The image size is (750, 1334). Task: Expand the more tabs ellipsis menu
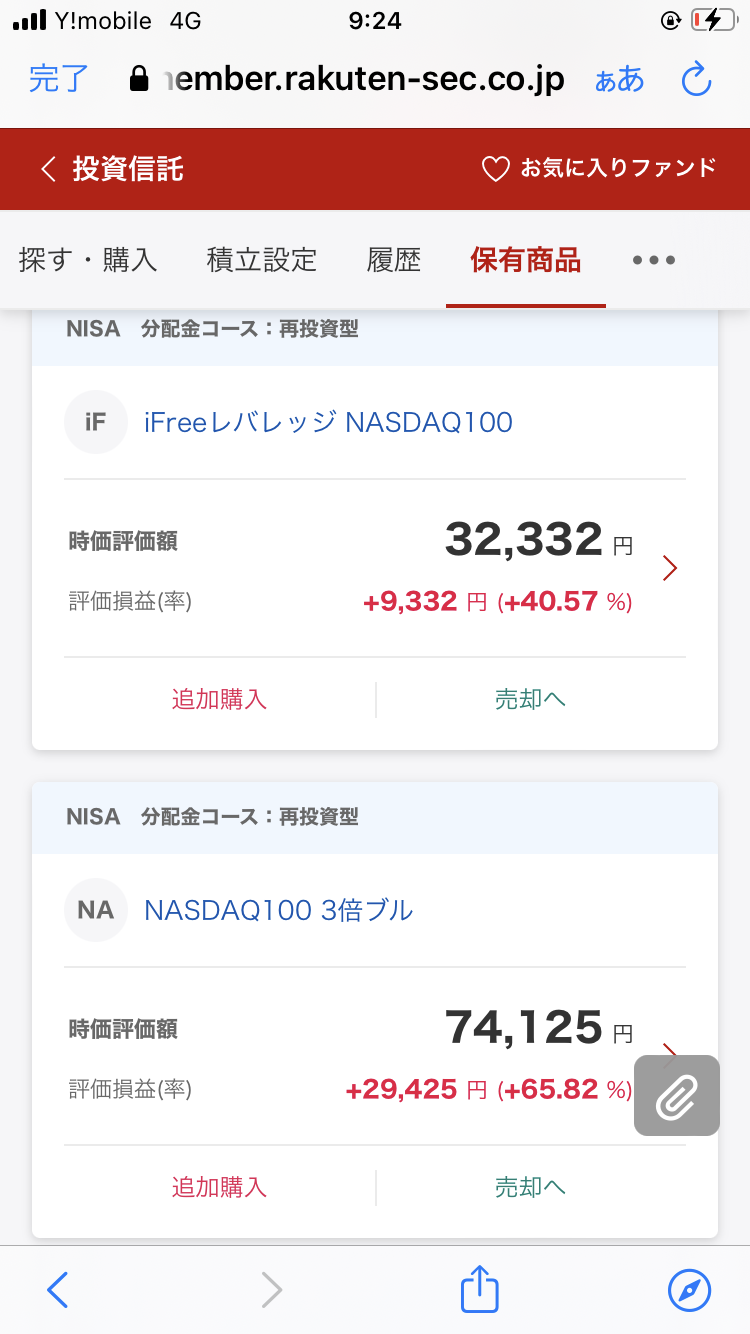[x=654, y=260]
